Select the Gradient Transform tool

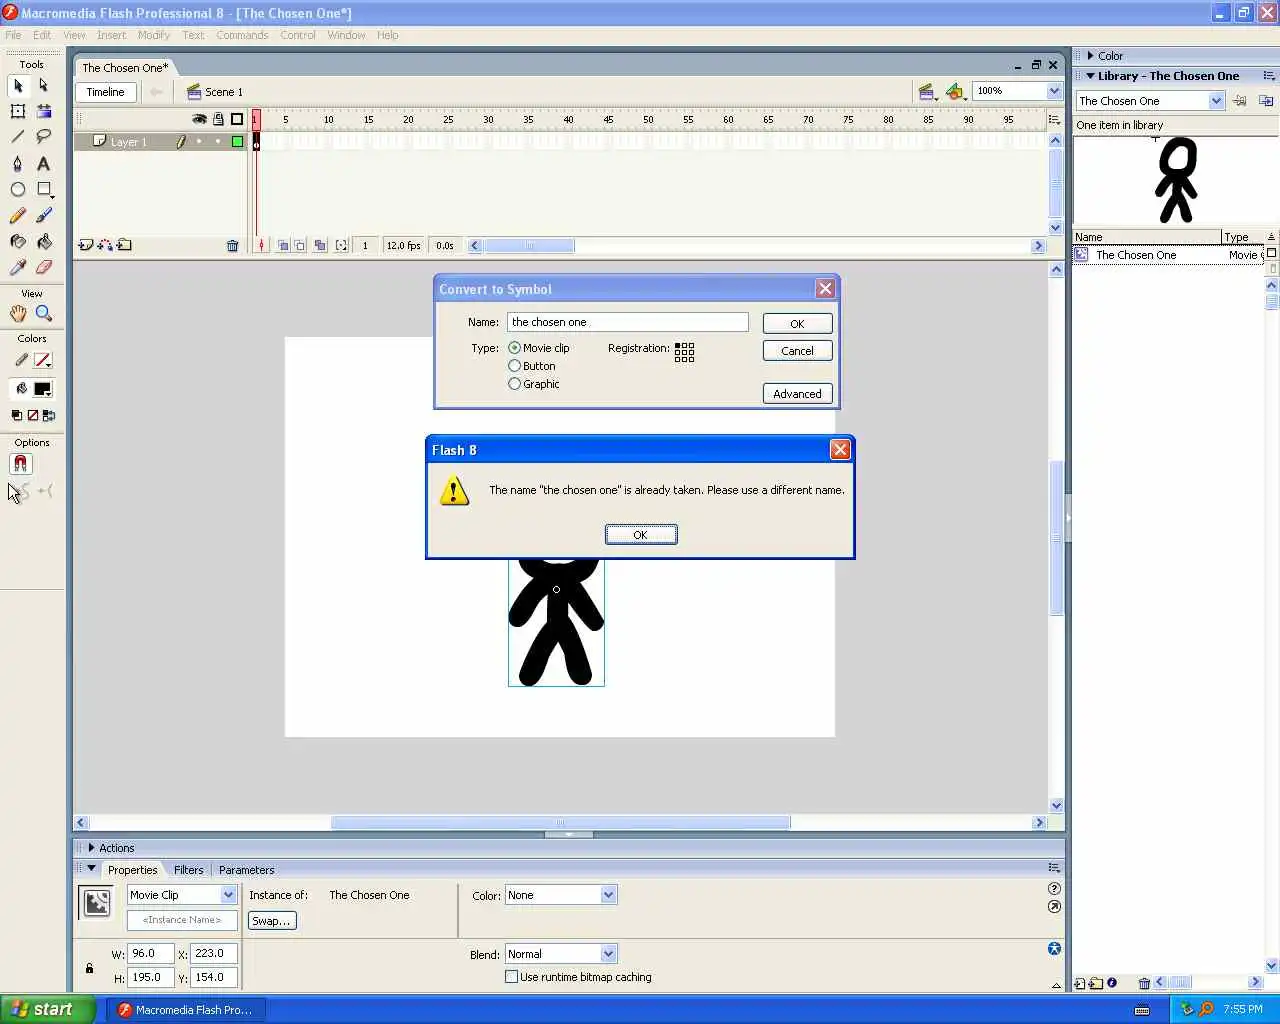(x=43, y=112)
